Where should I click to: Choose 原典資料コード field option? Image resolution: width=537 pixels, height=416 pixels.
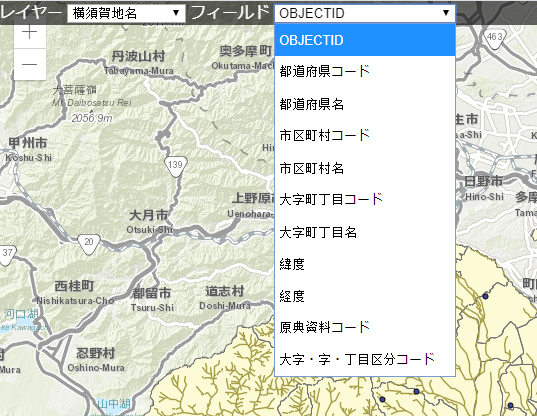pyautogui.click(x=365, y=327)
